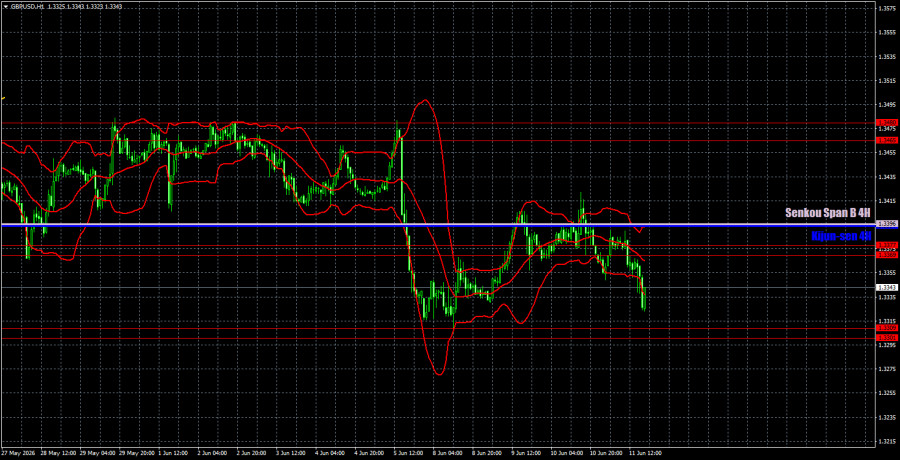Click the 1.3355 price scale value
Screen dimensions: 900x460
(x=885, y=273)
